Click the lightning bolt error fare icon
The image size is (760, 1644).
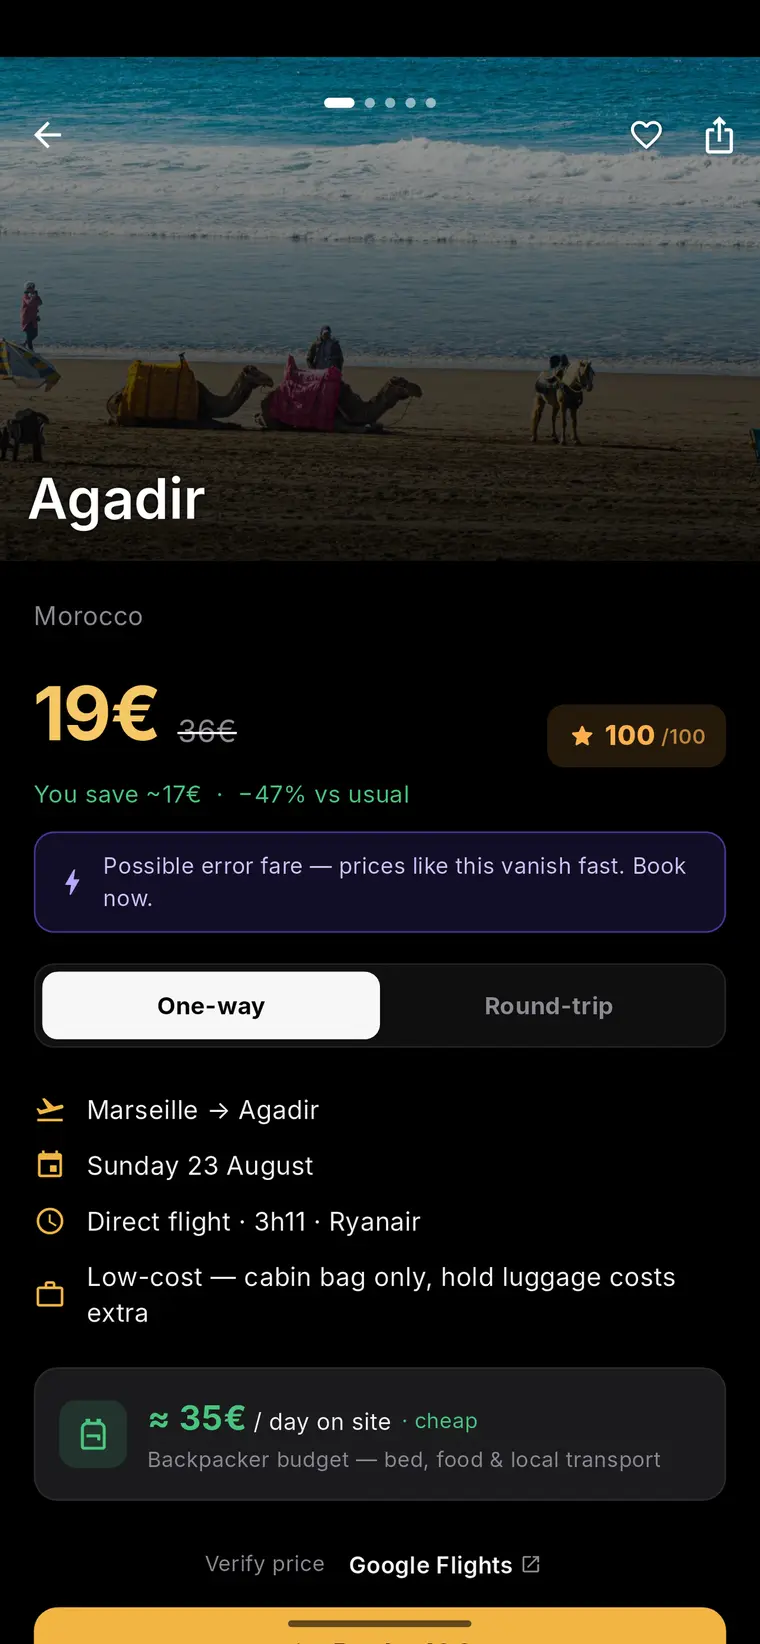[72, 882]
